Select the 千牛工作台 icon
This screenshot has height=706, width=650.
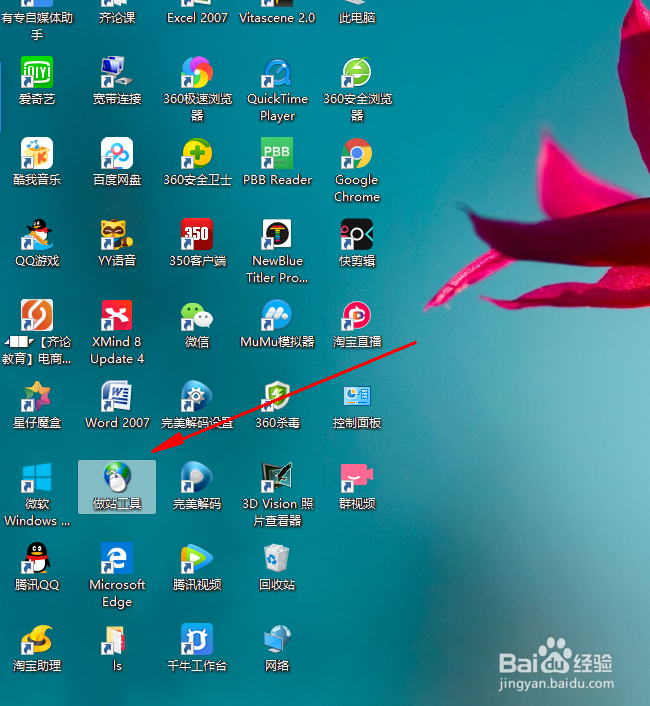click(x=197, y=639)
